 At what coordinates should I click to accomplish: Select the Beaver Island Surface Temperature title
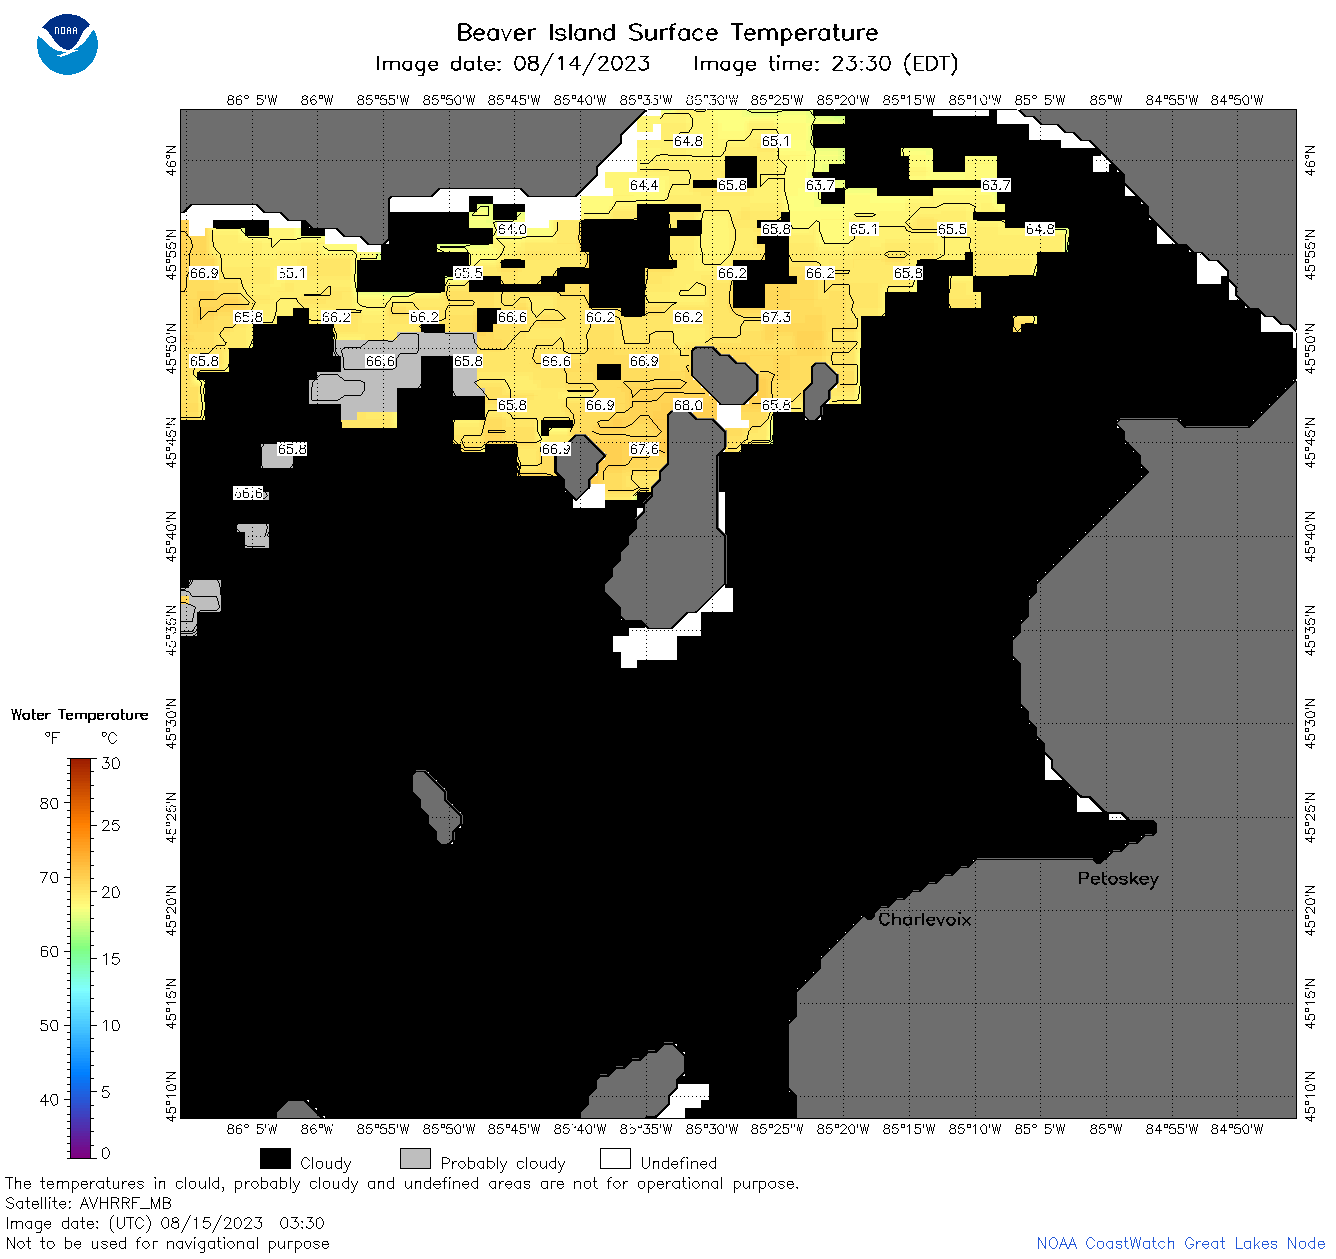(x=667, y=33)
